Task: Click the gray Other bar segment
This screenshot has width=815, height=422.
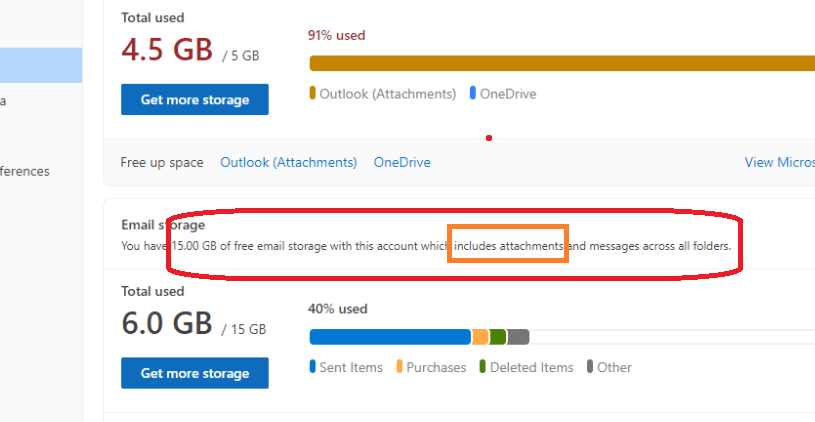Action: [x=518, y=337]
